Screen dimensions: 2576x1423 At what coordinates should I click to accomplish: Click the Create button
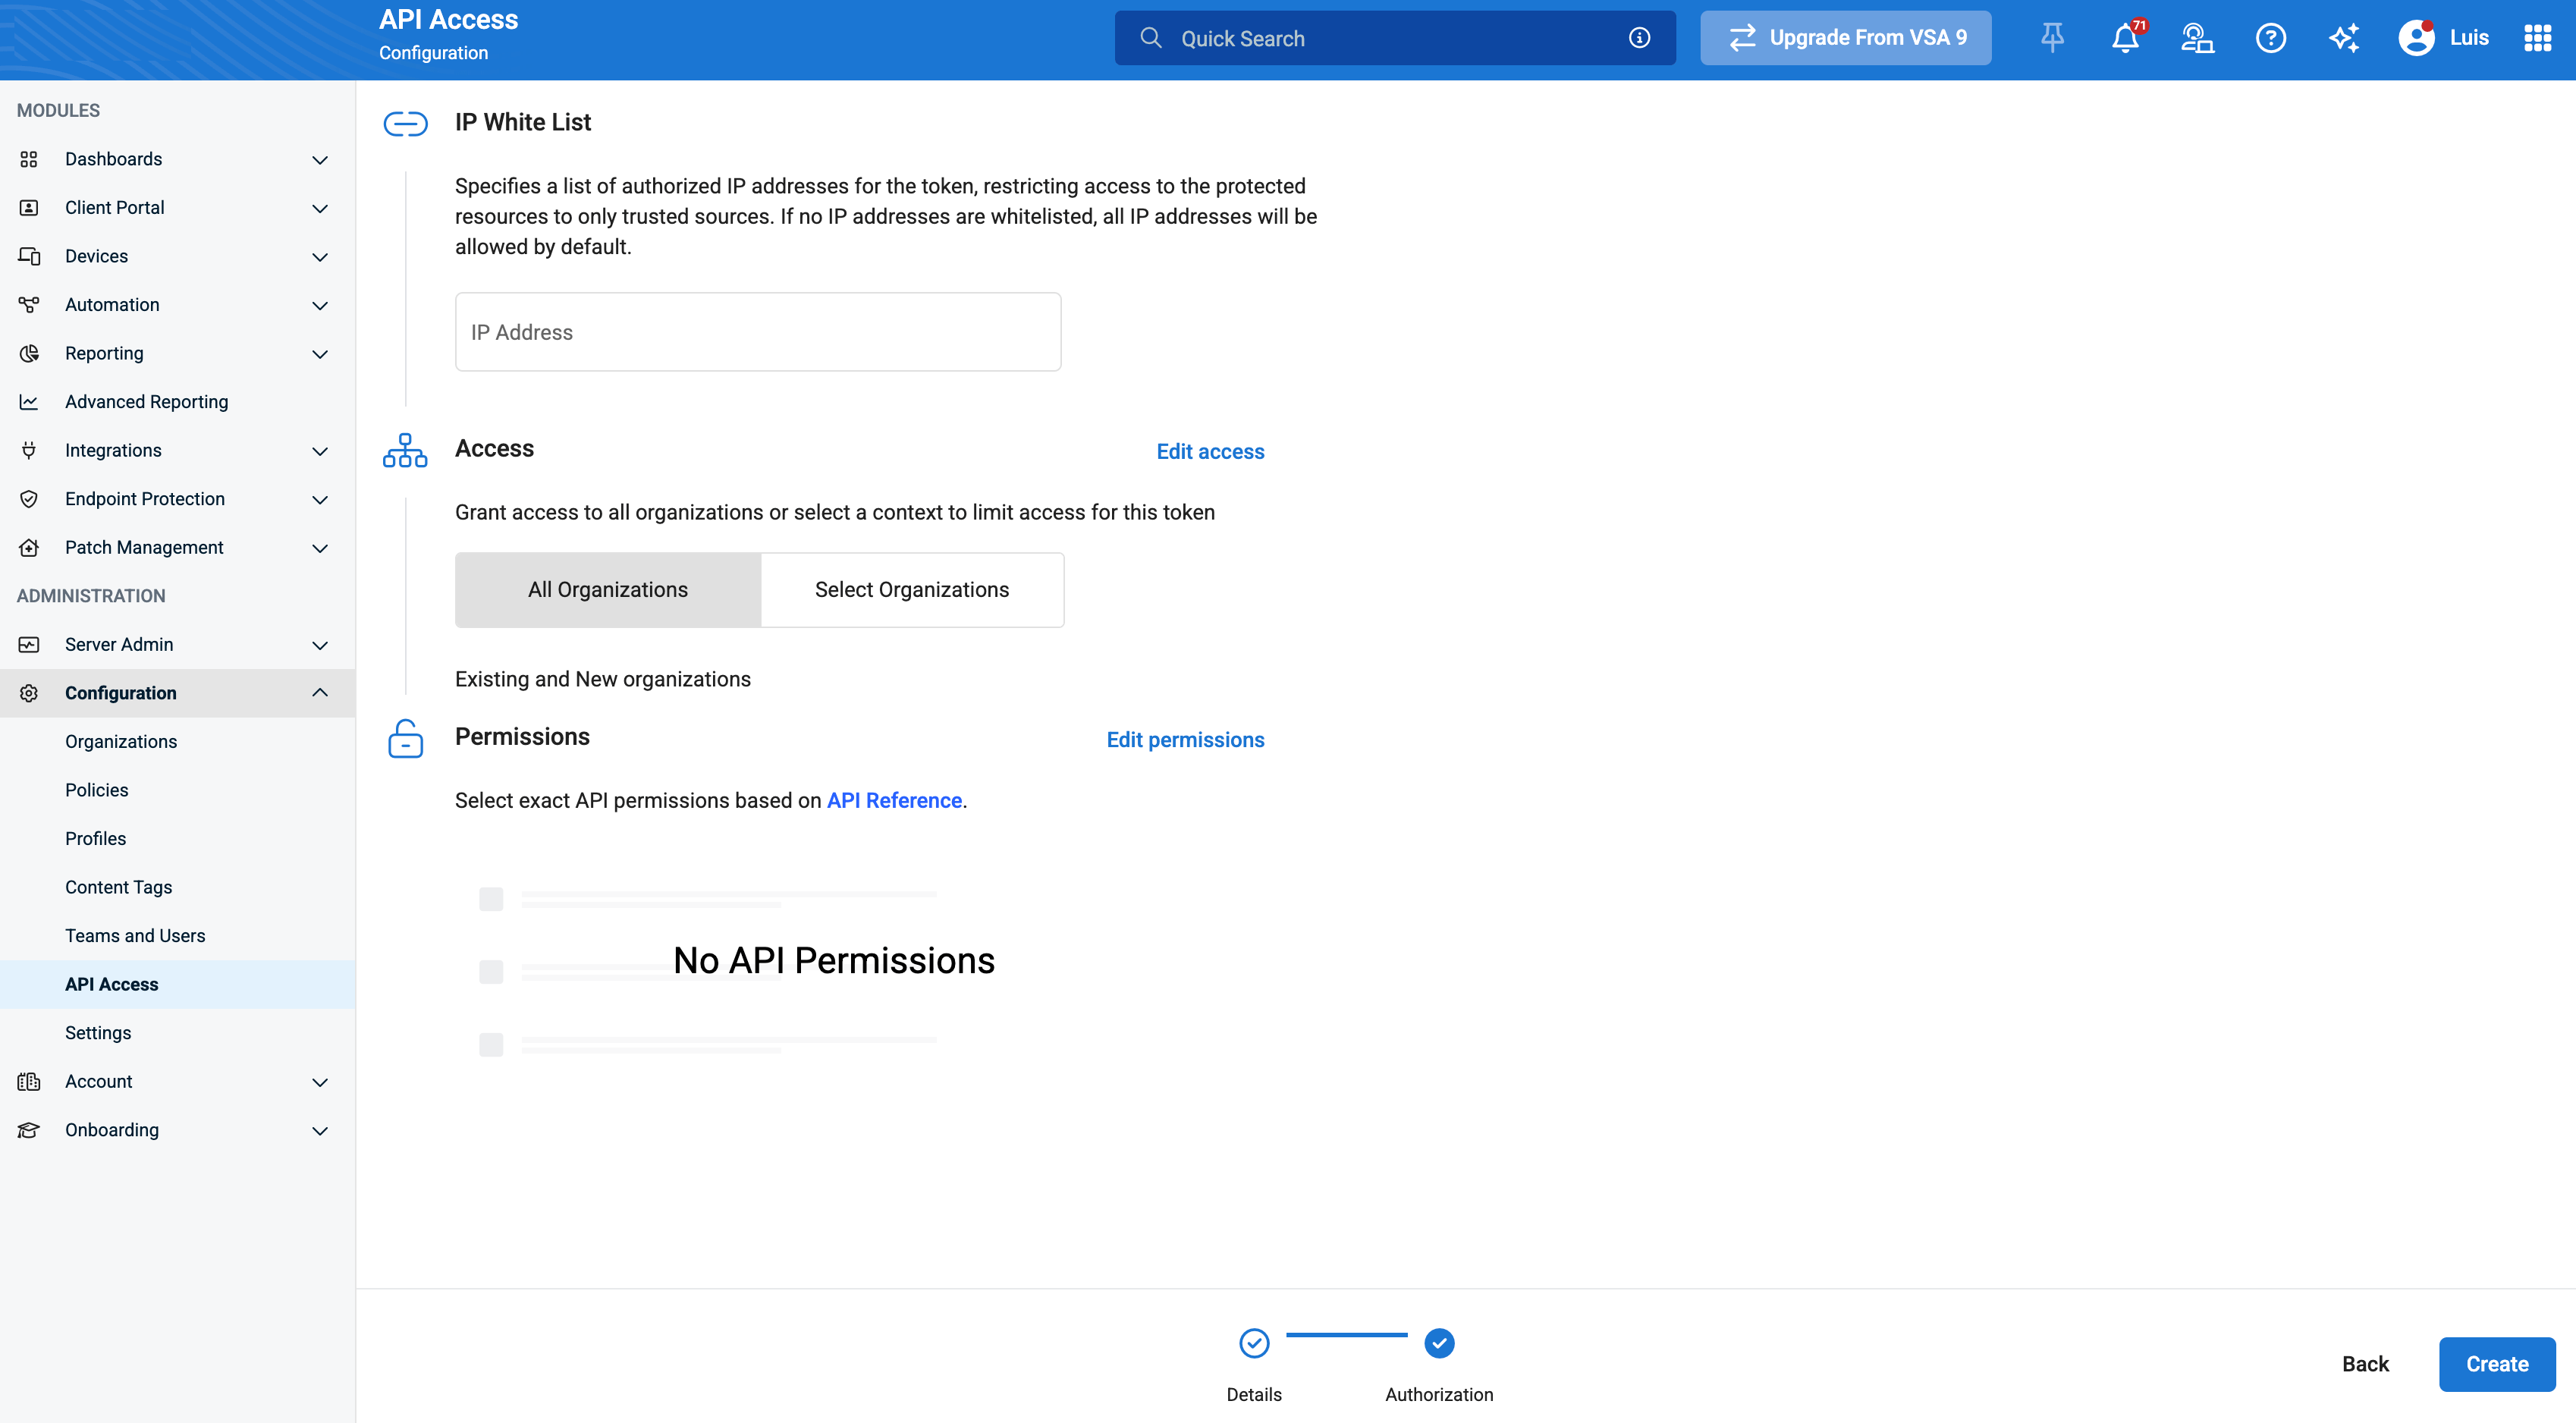coord(2497,1364)
